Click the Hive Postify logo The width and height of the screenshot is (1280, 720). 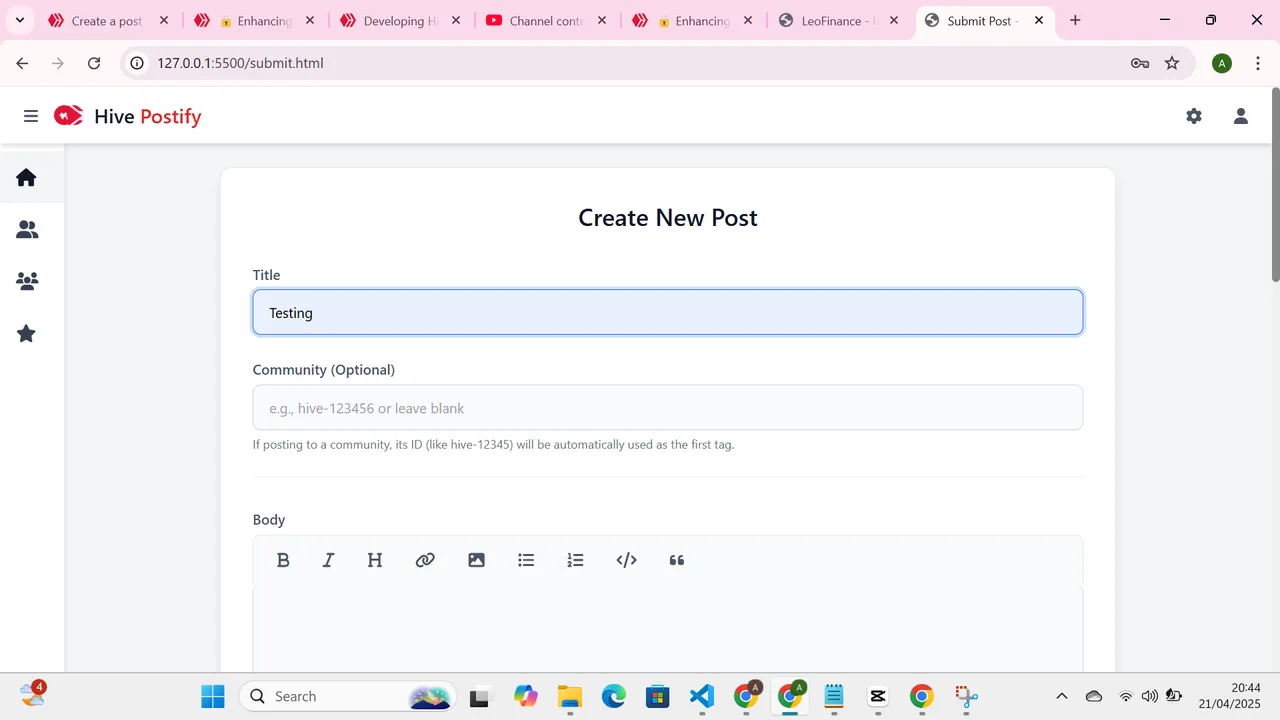coord(128,116)
